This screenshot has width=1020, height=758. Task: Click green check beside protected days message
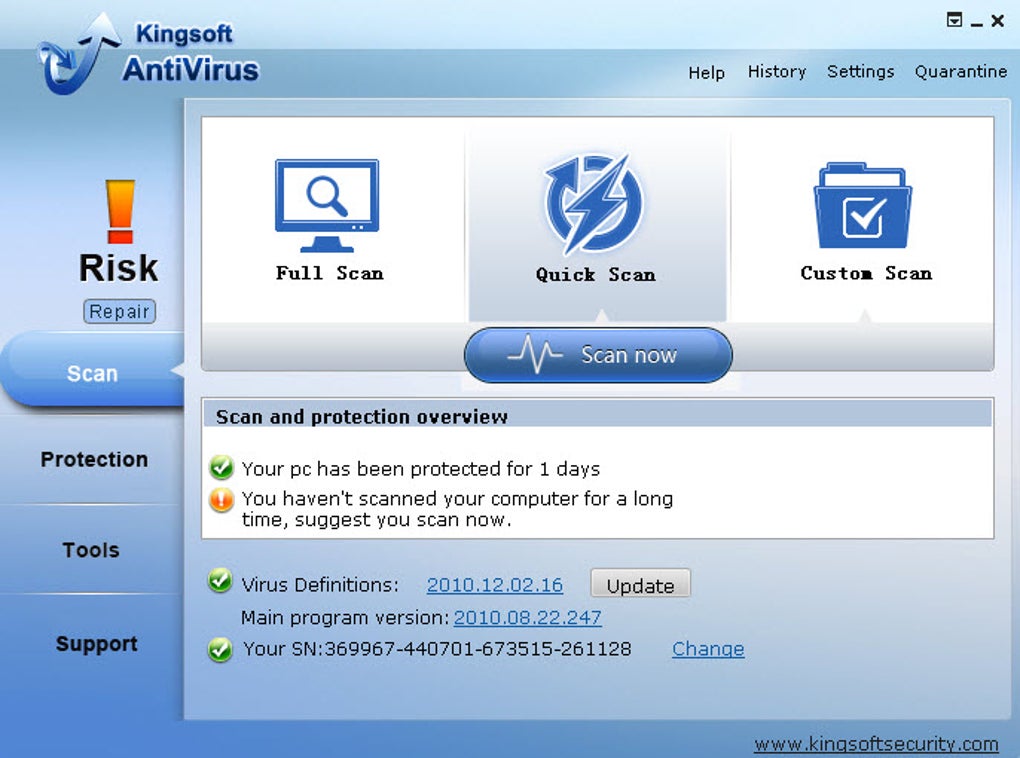click(x=221, y=467)
